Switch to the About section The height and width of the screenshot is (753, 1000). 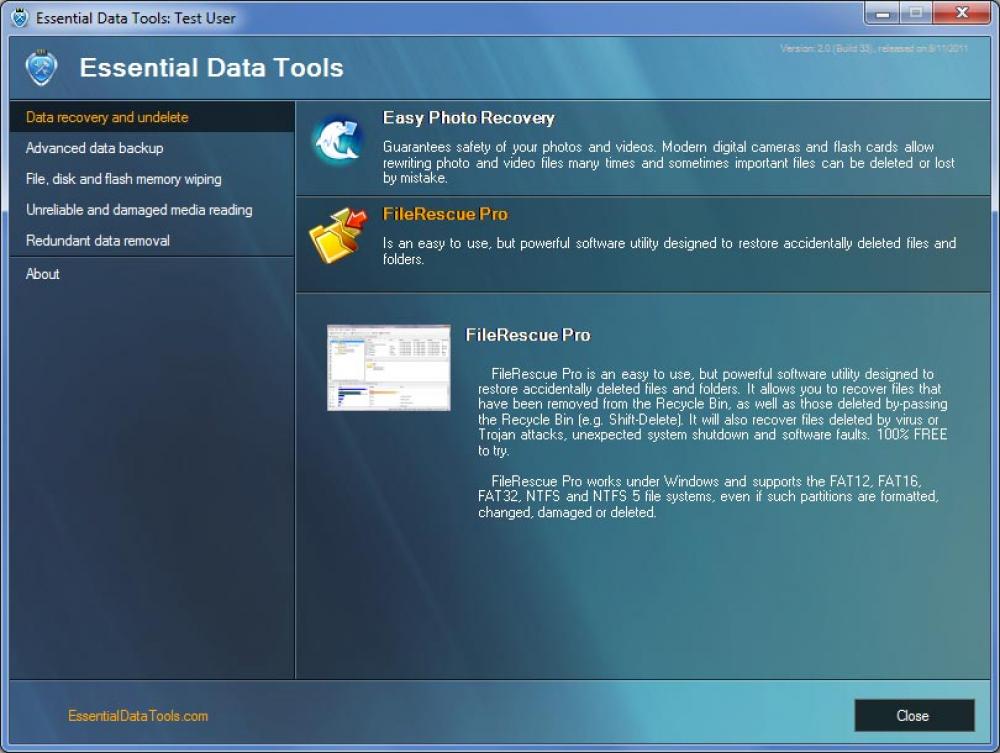42,274
